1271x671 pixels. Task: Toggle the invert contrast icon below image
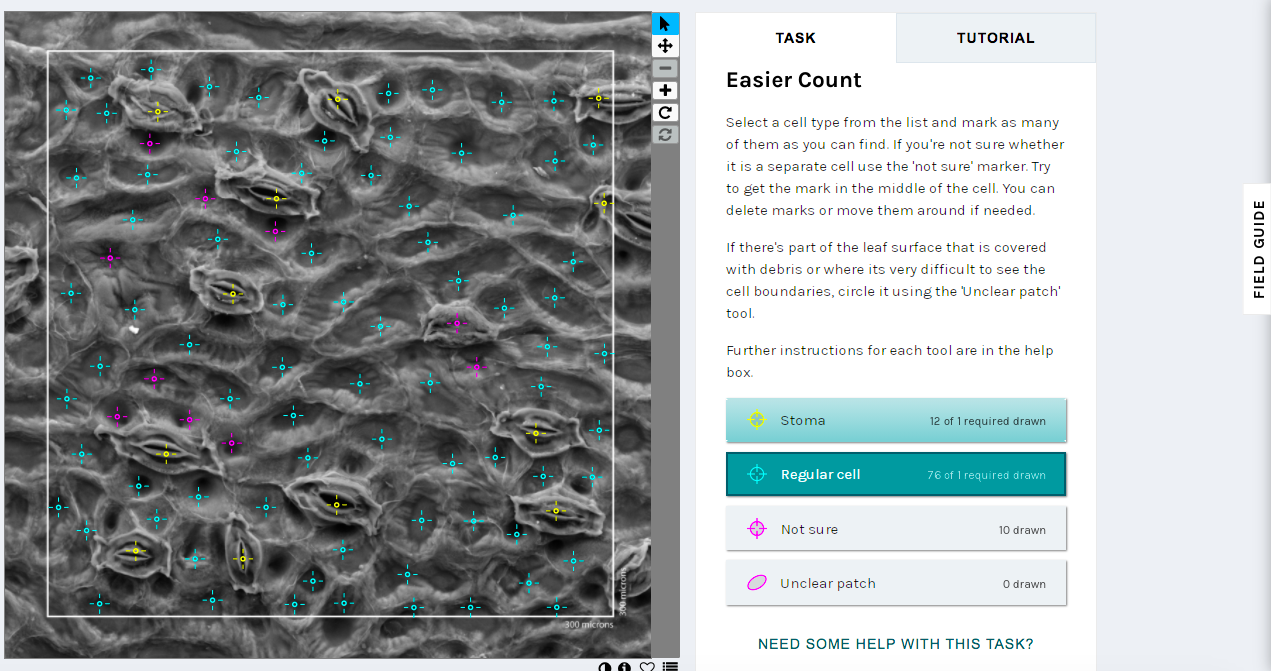tap(604, 666)
